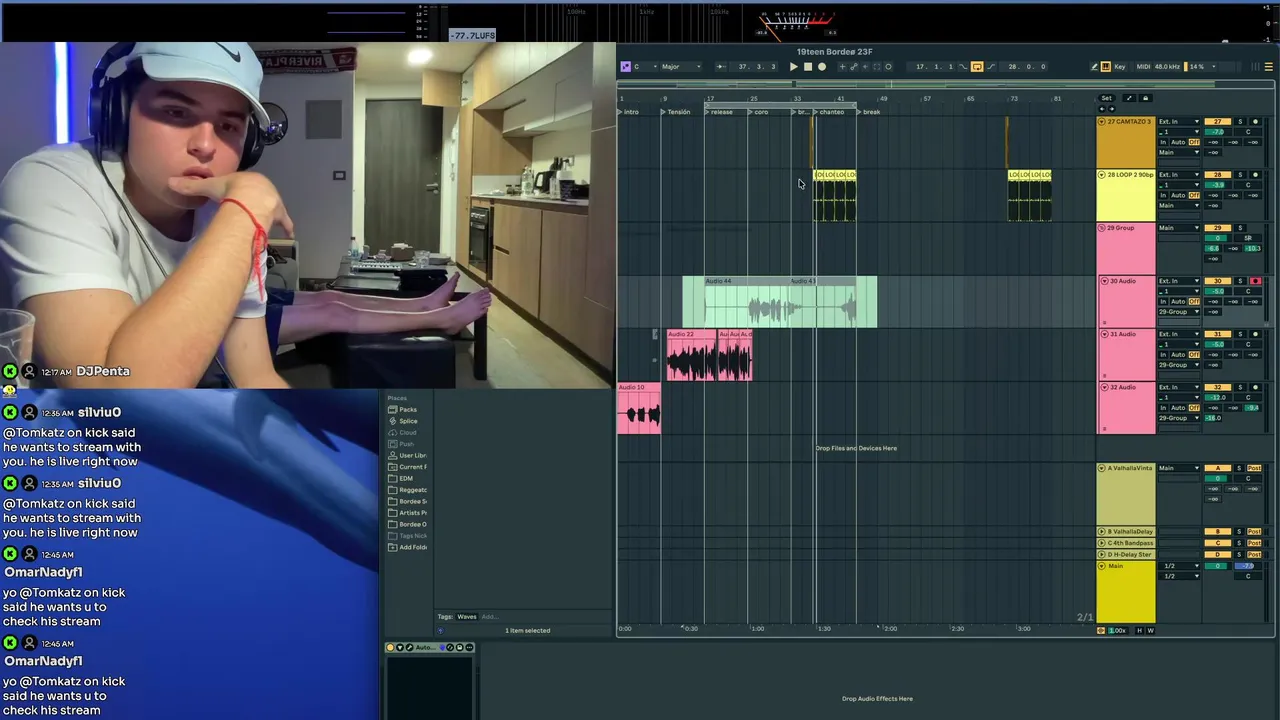Open input type dropdown on track 27
The height and width of the screenshot is (720, 1280).
[x=1179, y=122]
